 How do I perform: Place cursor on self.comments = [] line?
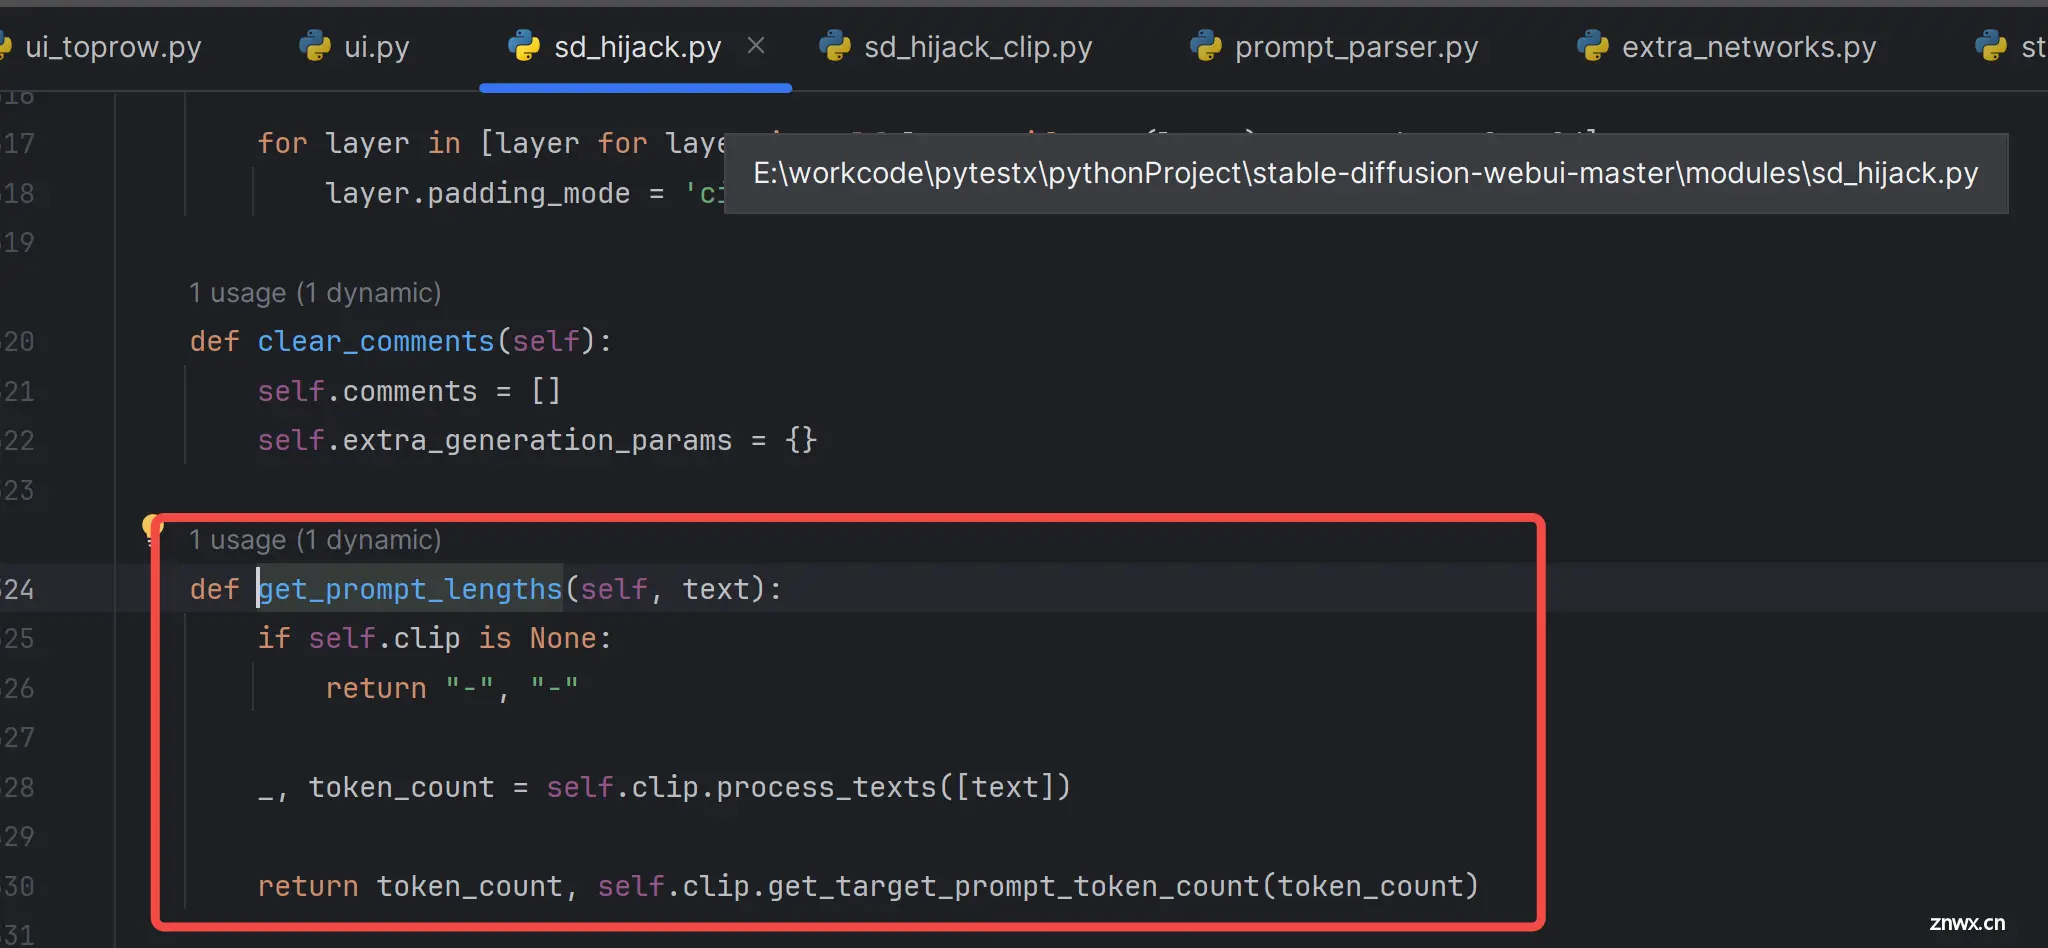click(x=409, y=391)
